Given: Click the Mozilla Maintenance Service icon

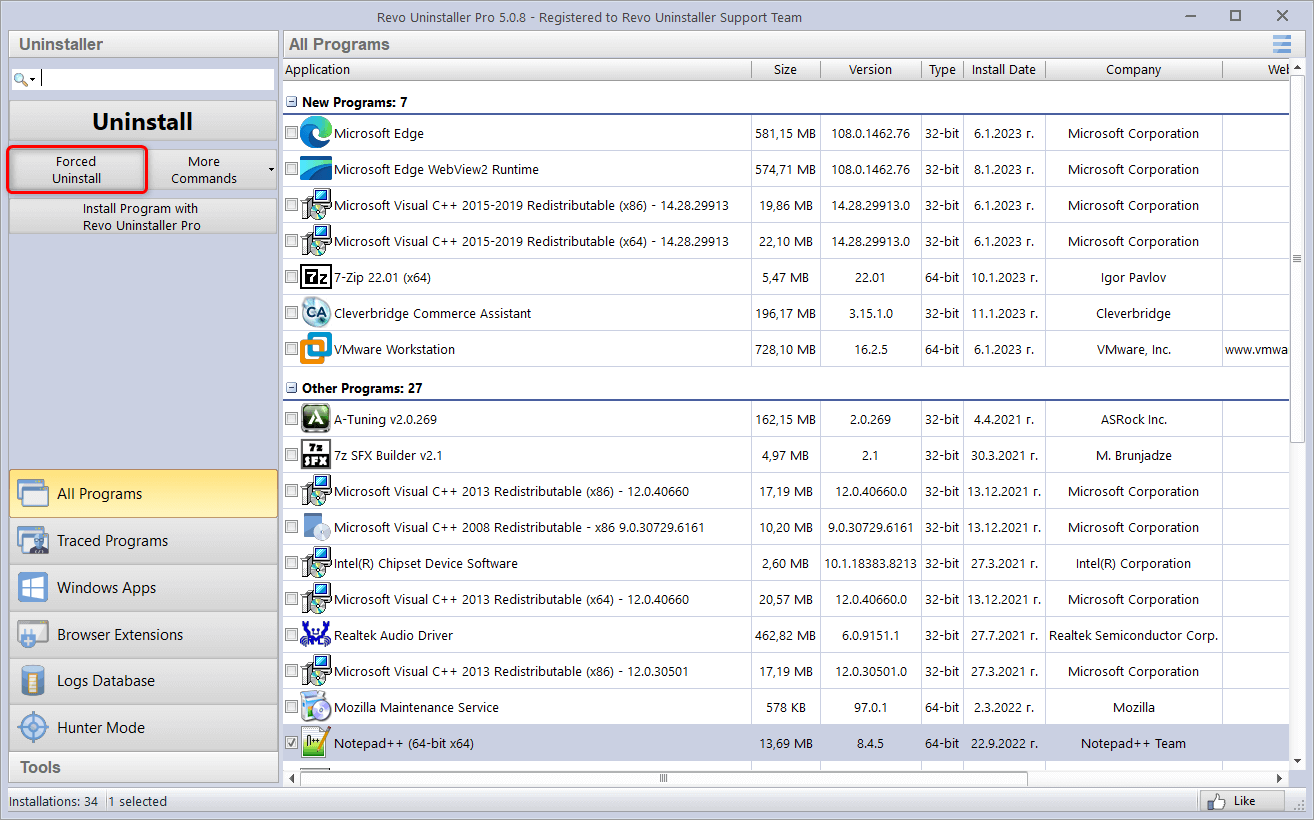Looking at the screenshot, I should (x=316, y=707).
